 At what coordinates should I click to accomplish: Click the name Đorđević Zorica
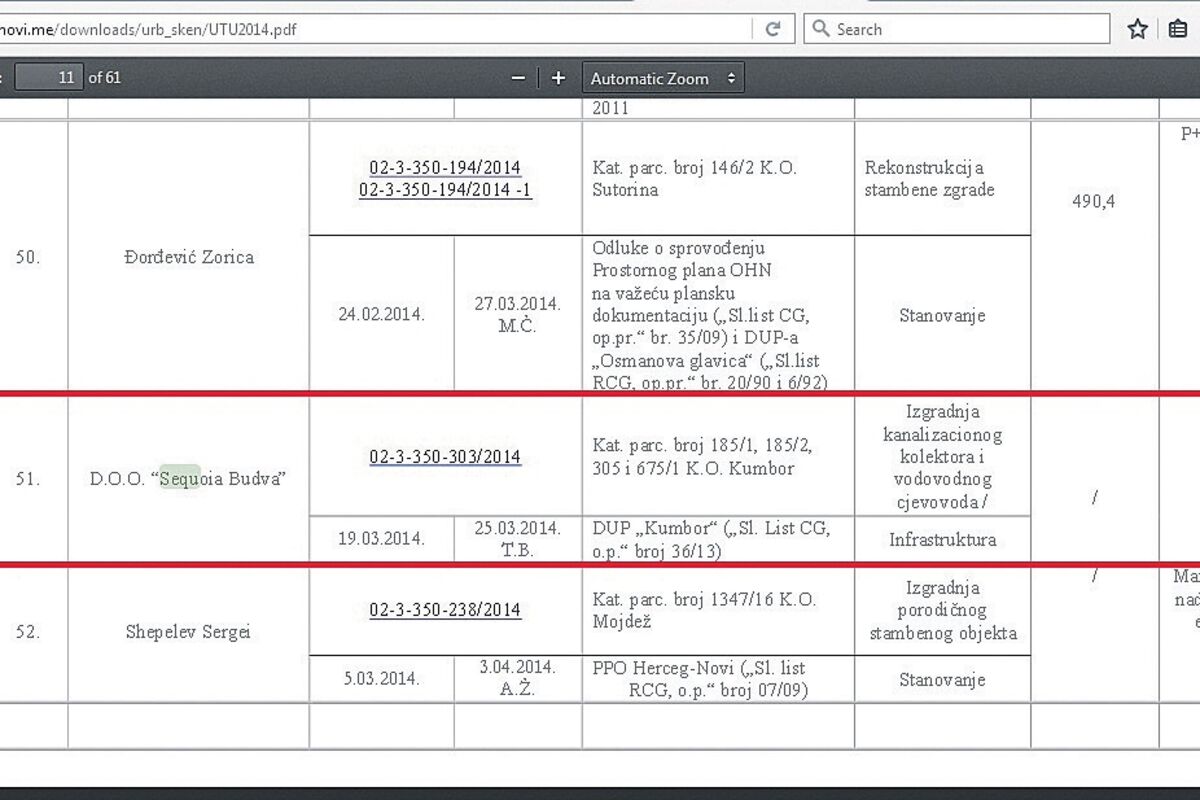click(188, 257)
